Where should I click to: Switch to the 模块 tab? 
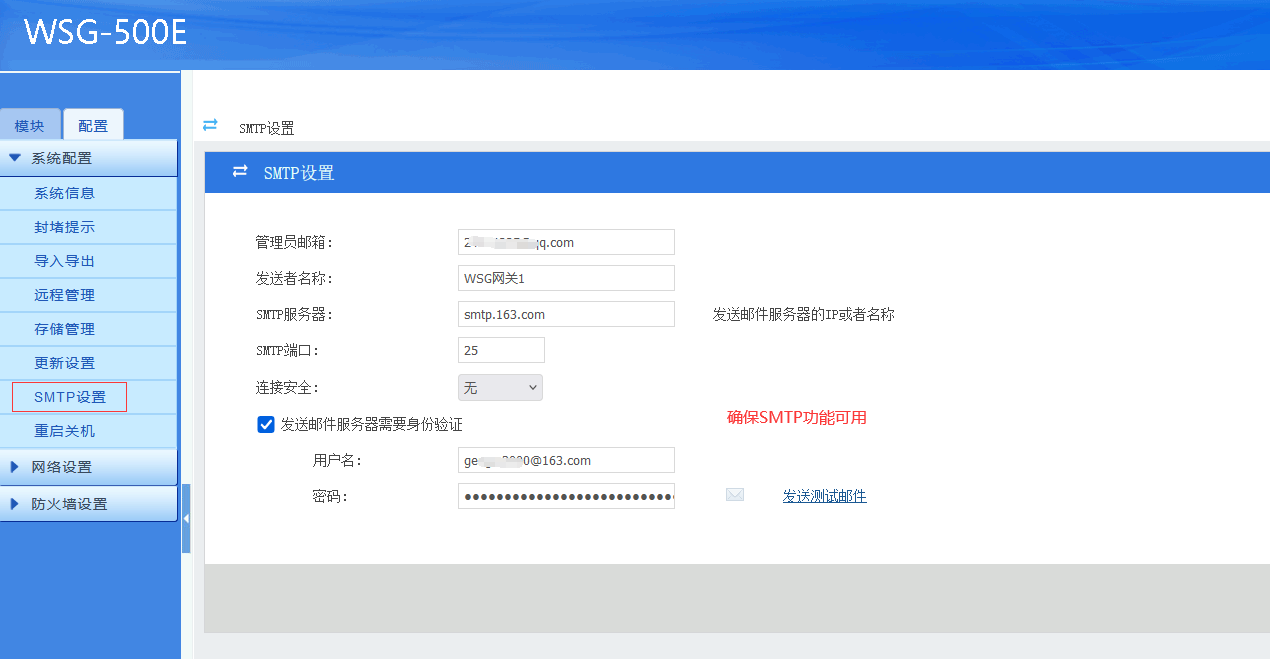pyautogui.click(x=30, y=126)
